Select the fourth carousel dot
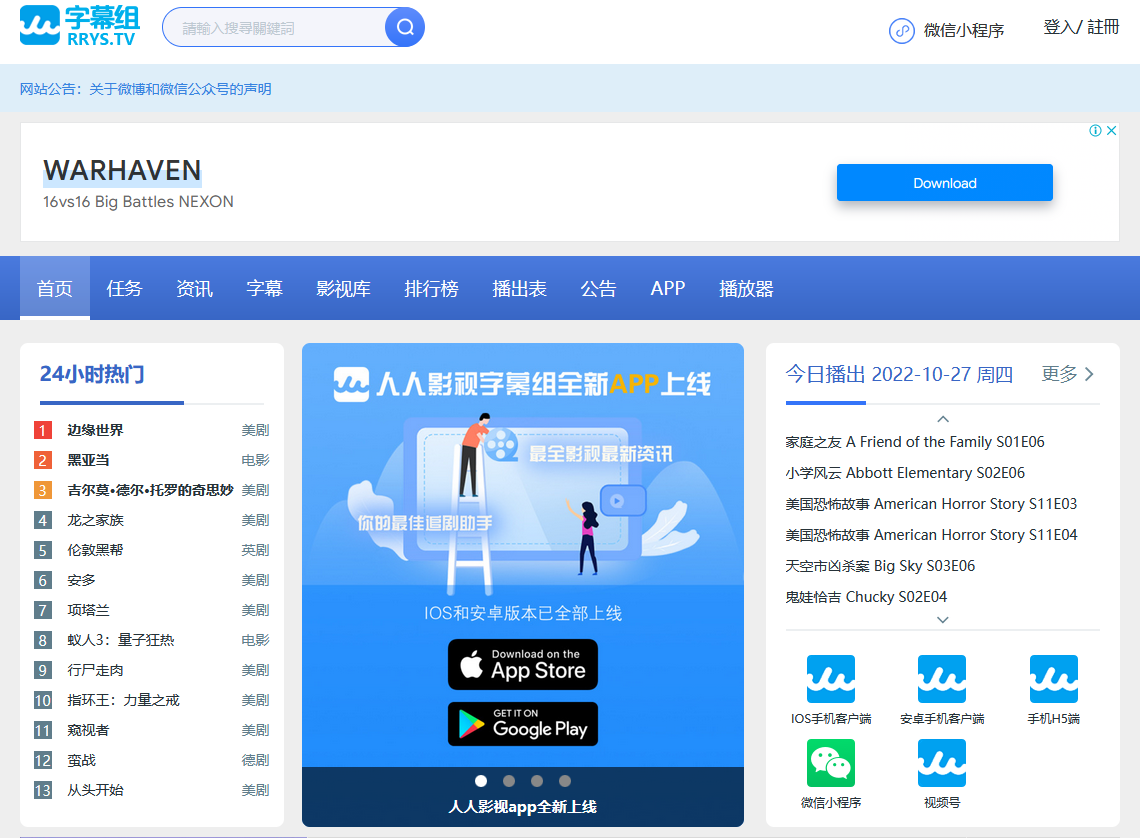Image resolution: width=1140 pixels, height=838 pixels. click(x=565, y=781)
